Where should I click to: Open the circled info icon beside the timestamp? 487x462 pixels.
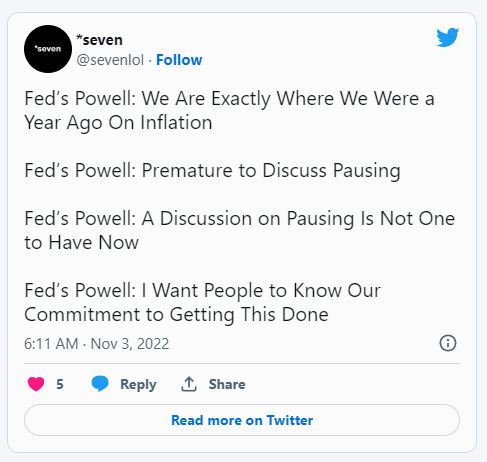click(x=448, y=343)
